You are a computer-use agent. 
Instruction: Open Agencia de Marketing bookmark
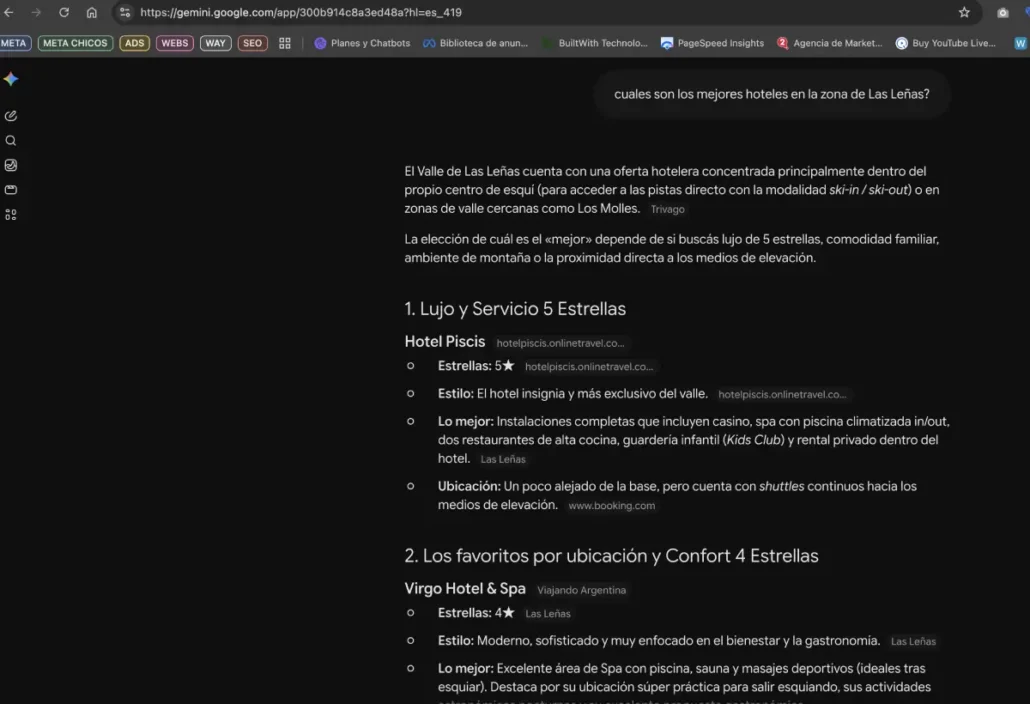point(830,43)
